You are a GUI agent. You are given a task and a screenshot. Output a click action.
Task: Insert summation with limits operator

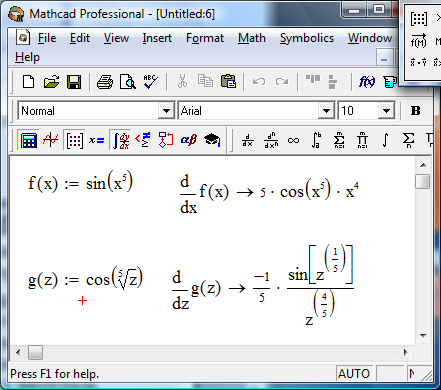coord(339,140)
